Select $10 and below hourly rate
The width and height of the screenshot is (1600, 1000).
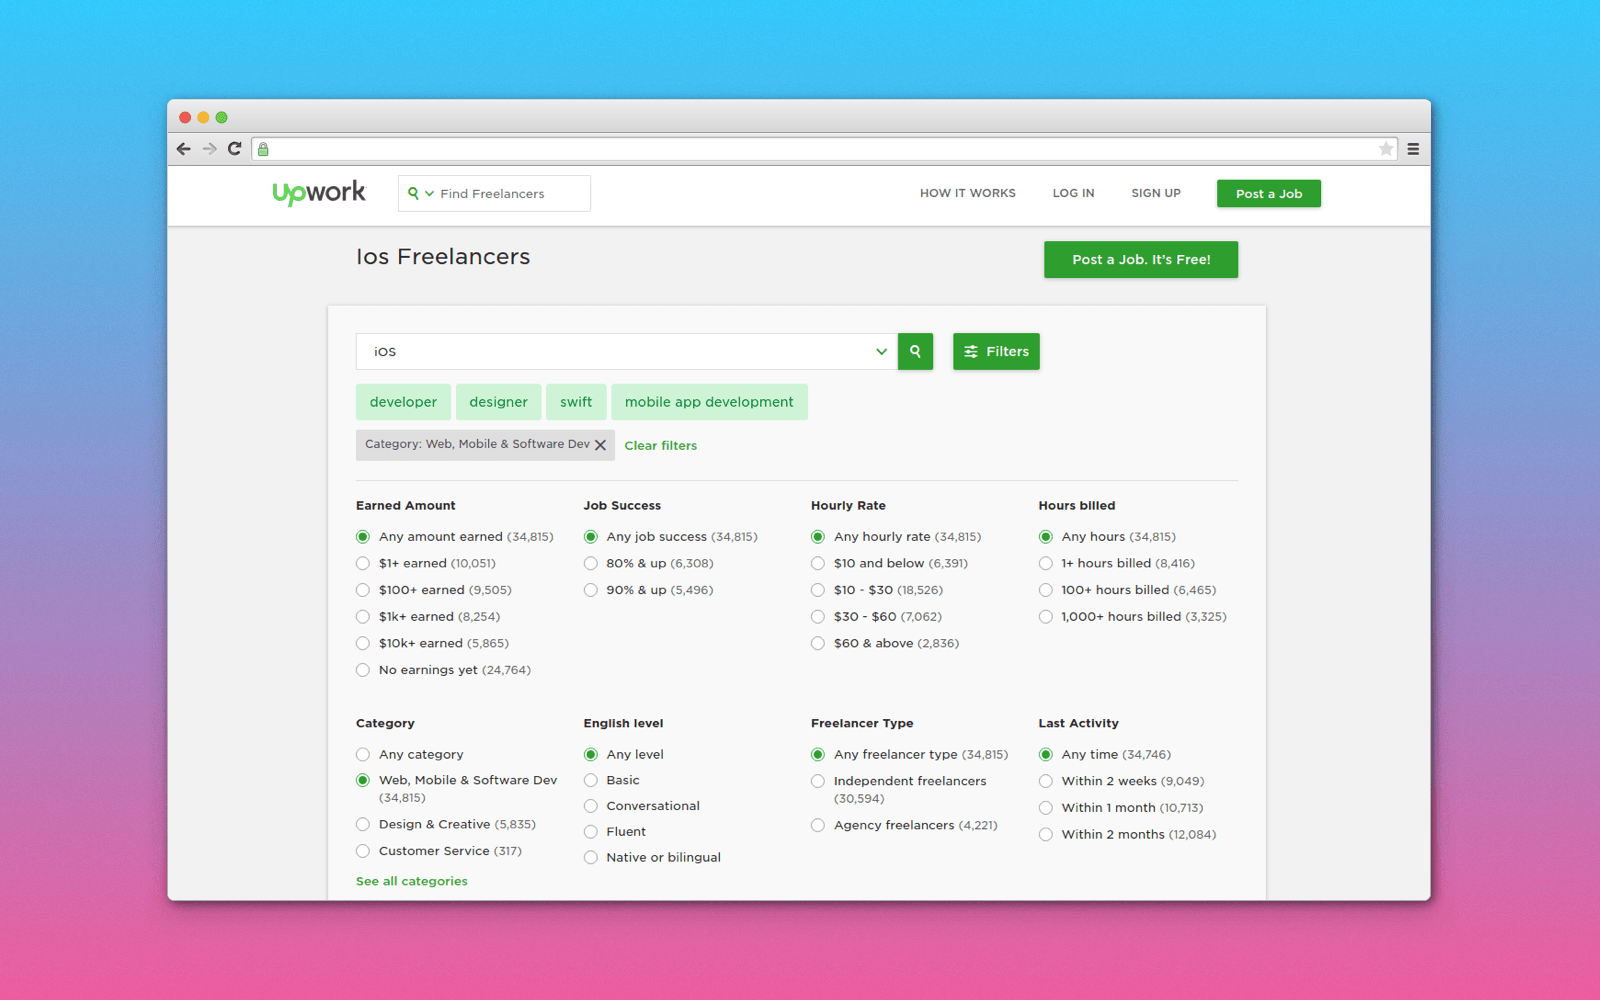point(818,564)
